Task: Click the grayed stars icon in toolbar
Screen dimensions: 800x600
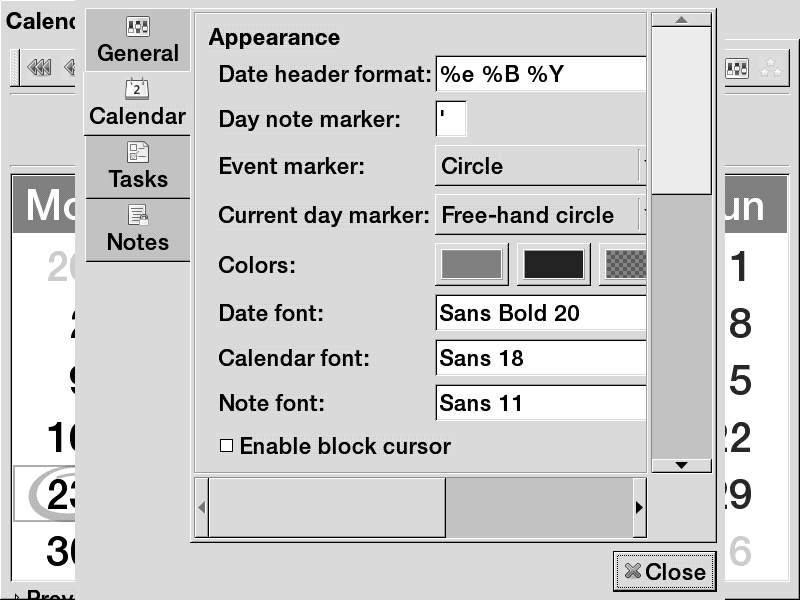Action: [x=771, y=68]
